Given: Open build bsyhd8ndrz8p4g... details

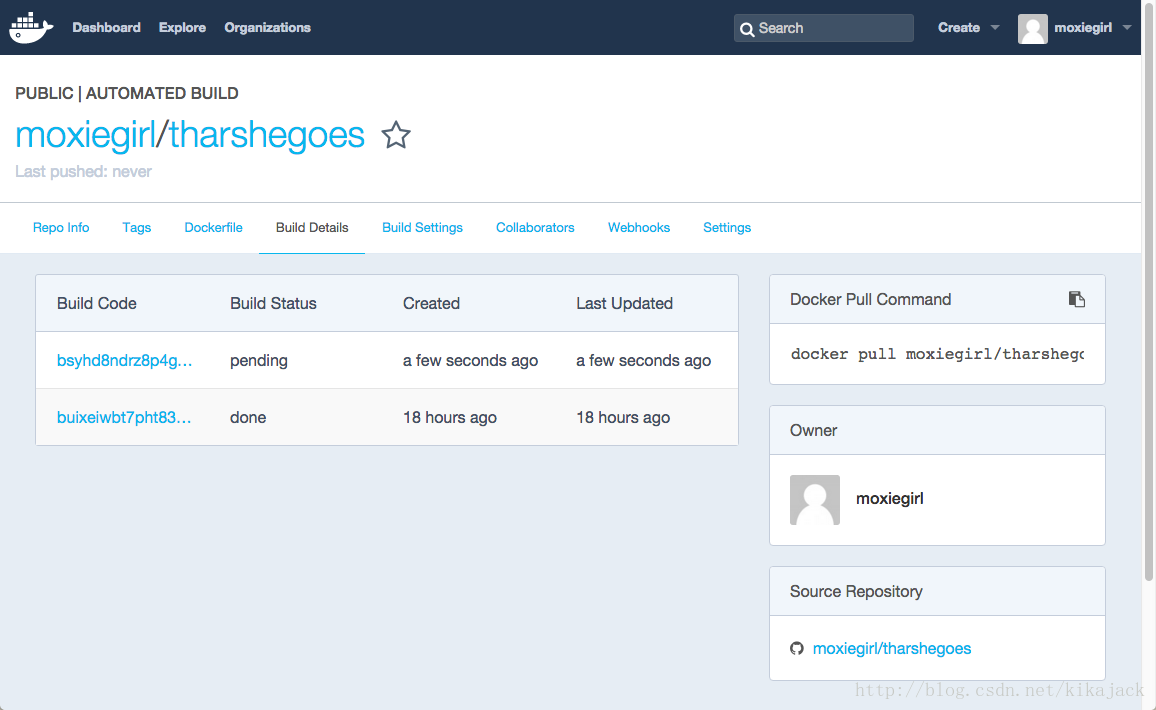Looking at the screenshot, I should coord(125,361).
